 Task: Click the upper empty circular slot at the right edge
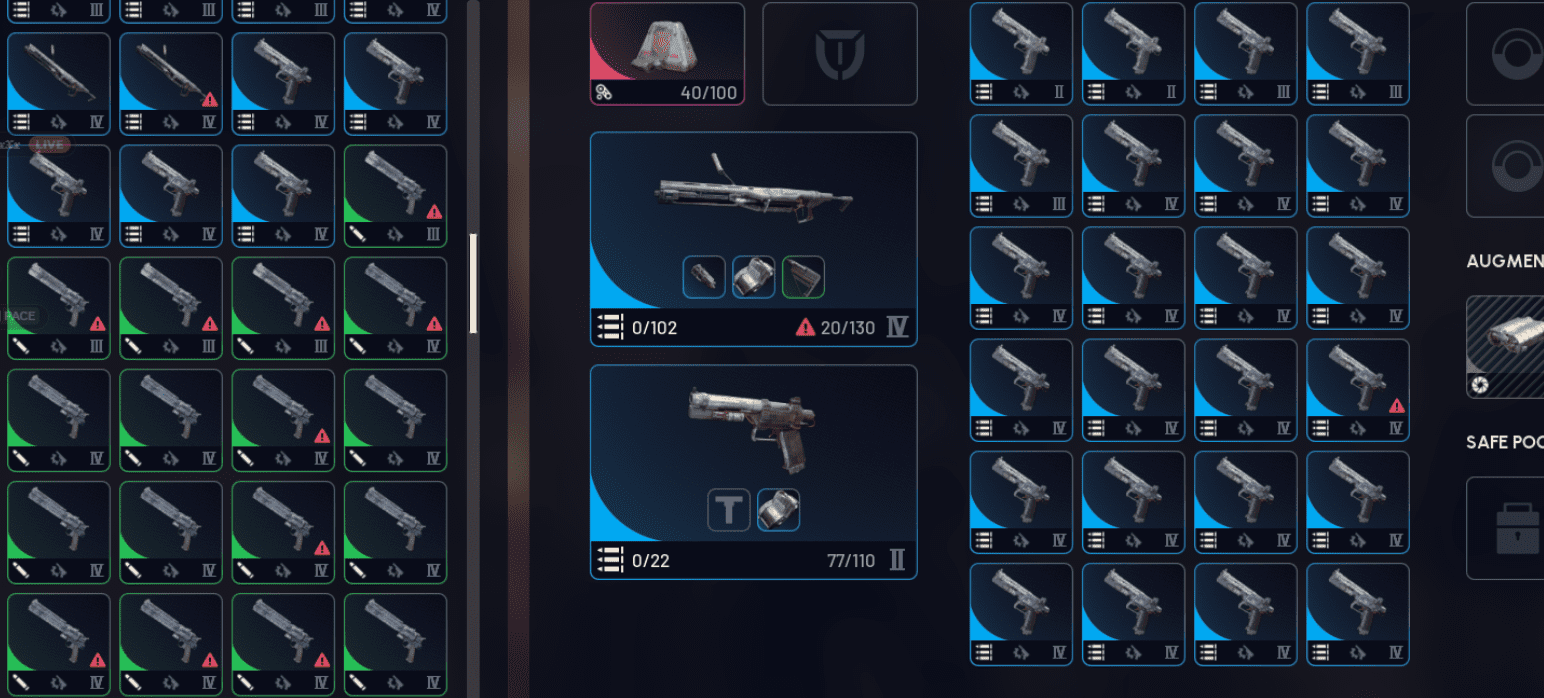[1505, 54]
